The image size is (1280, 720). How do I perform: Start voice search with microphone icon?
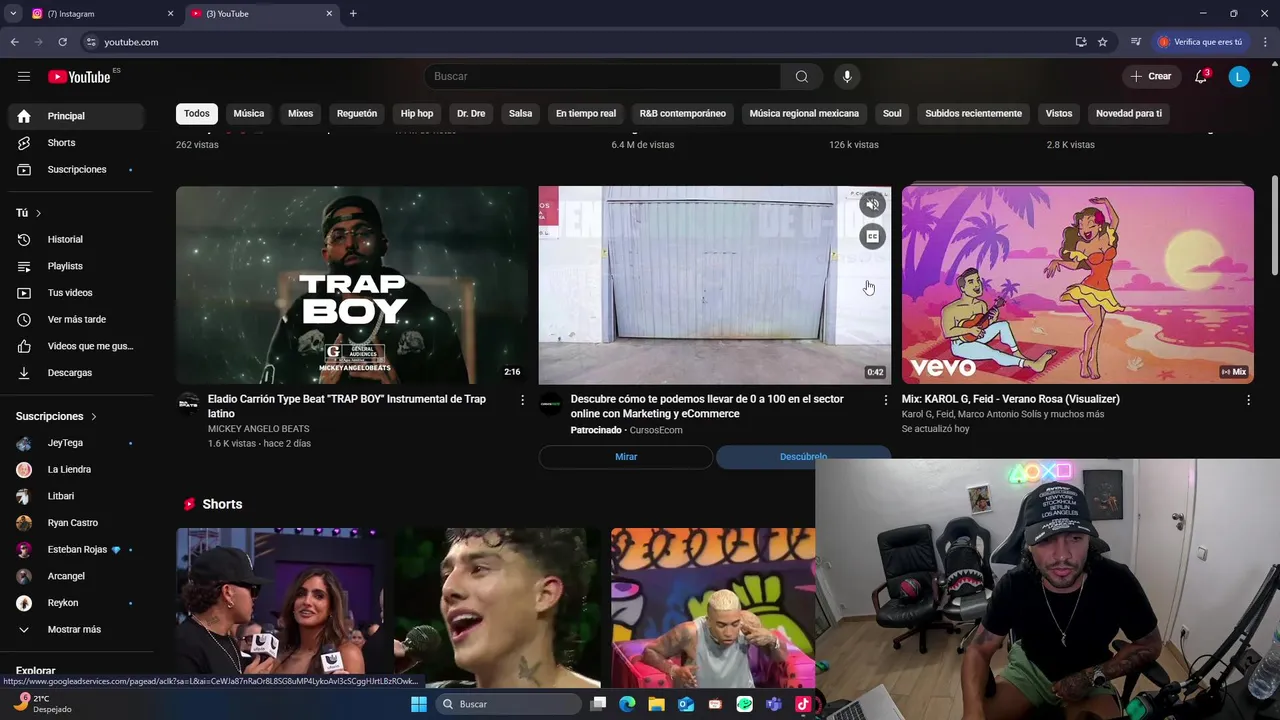tap(847, 76)
